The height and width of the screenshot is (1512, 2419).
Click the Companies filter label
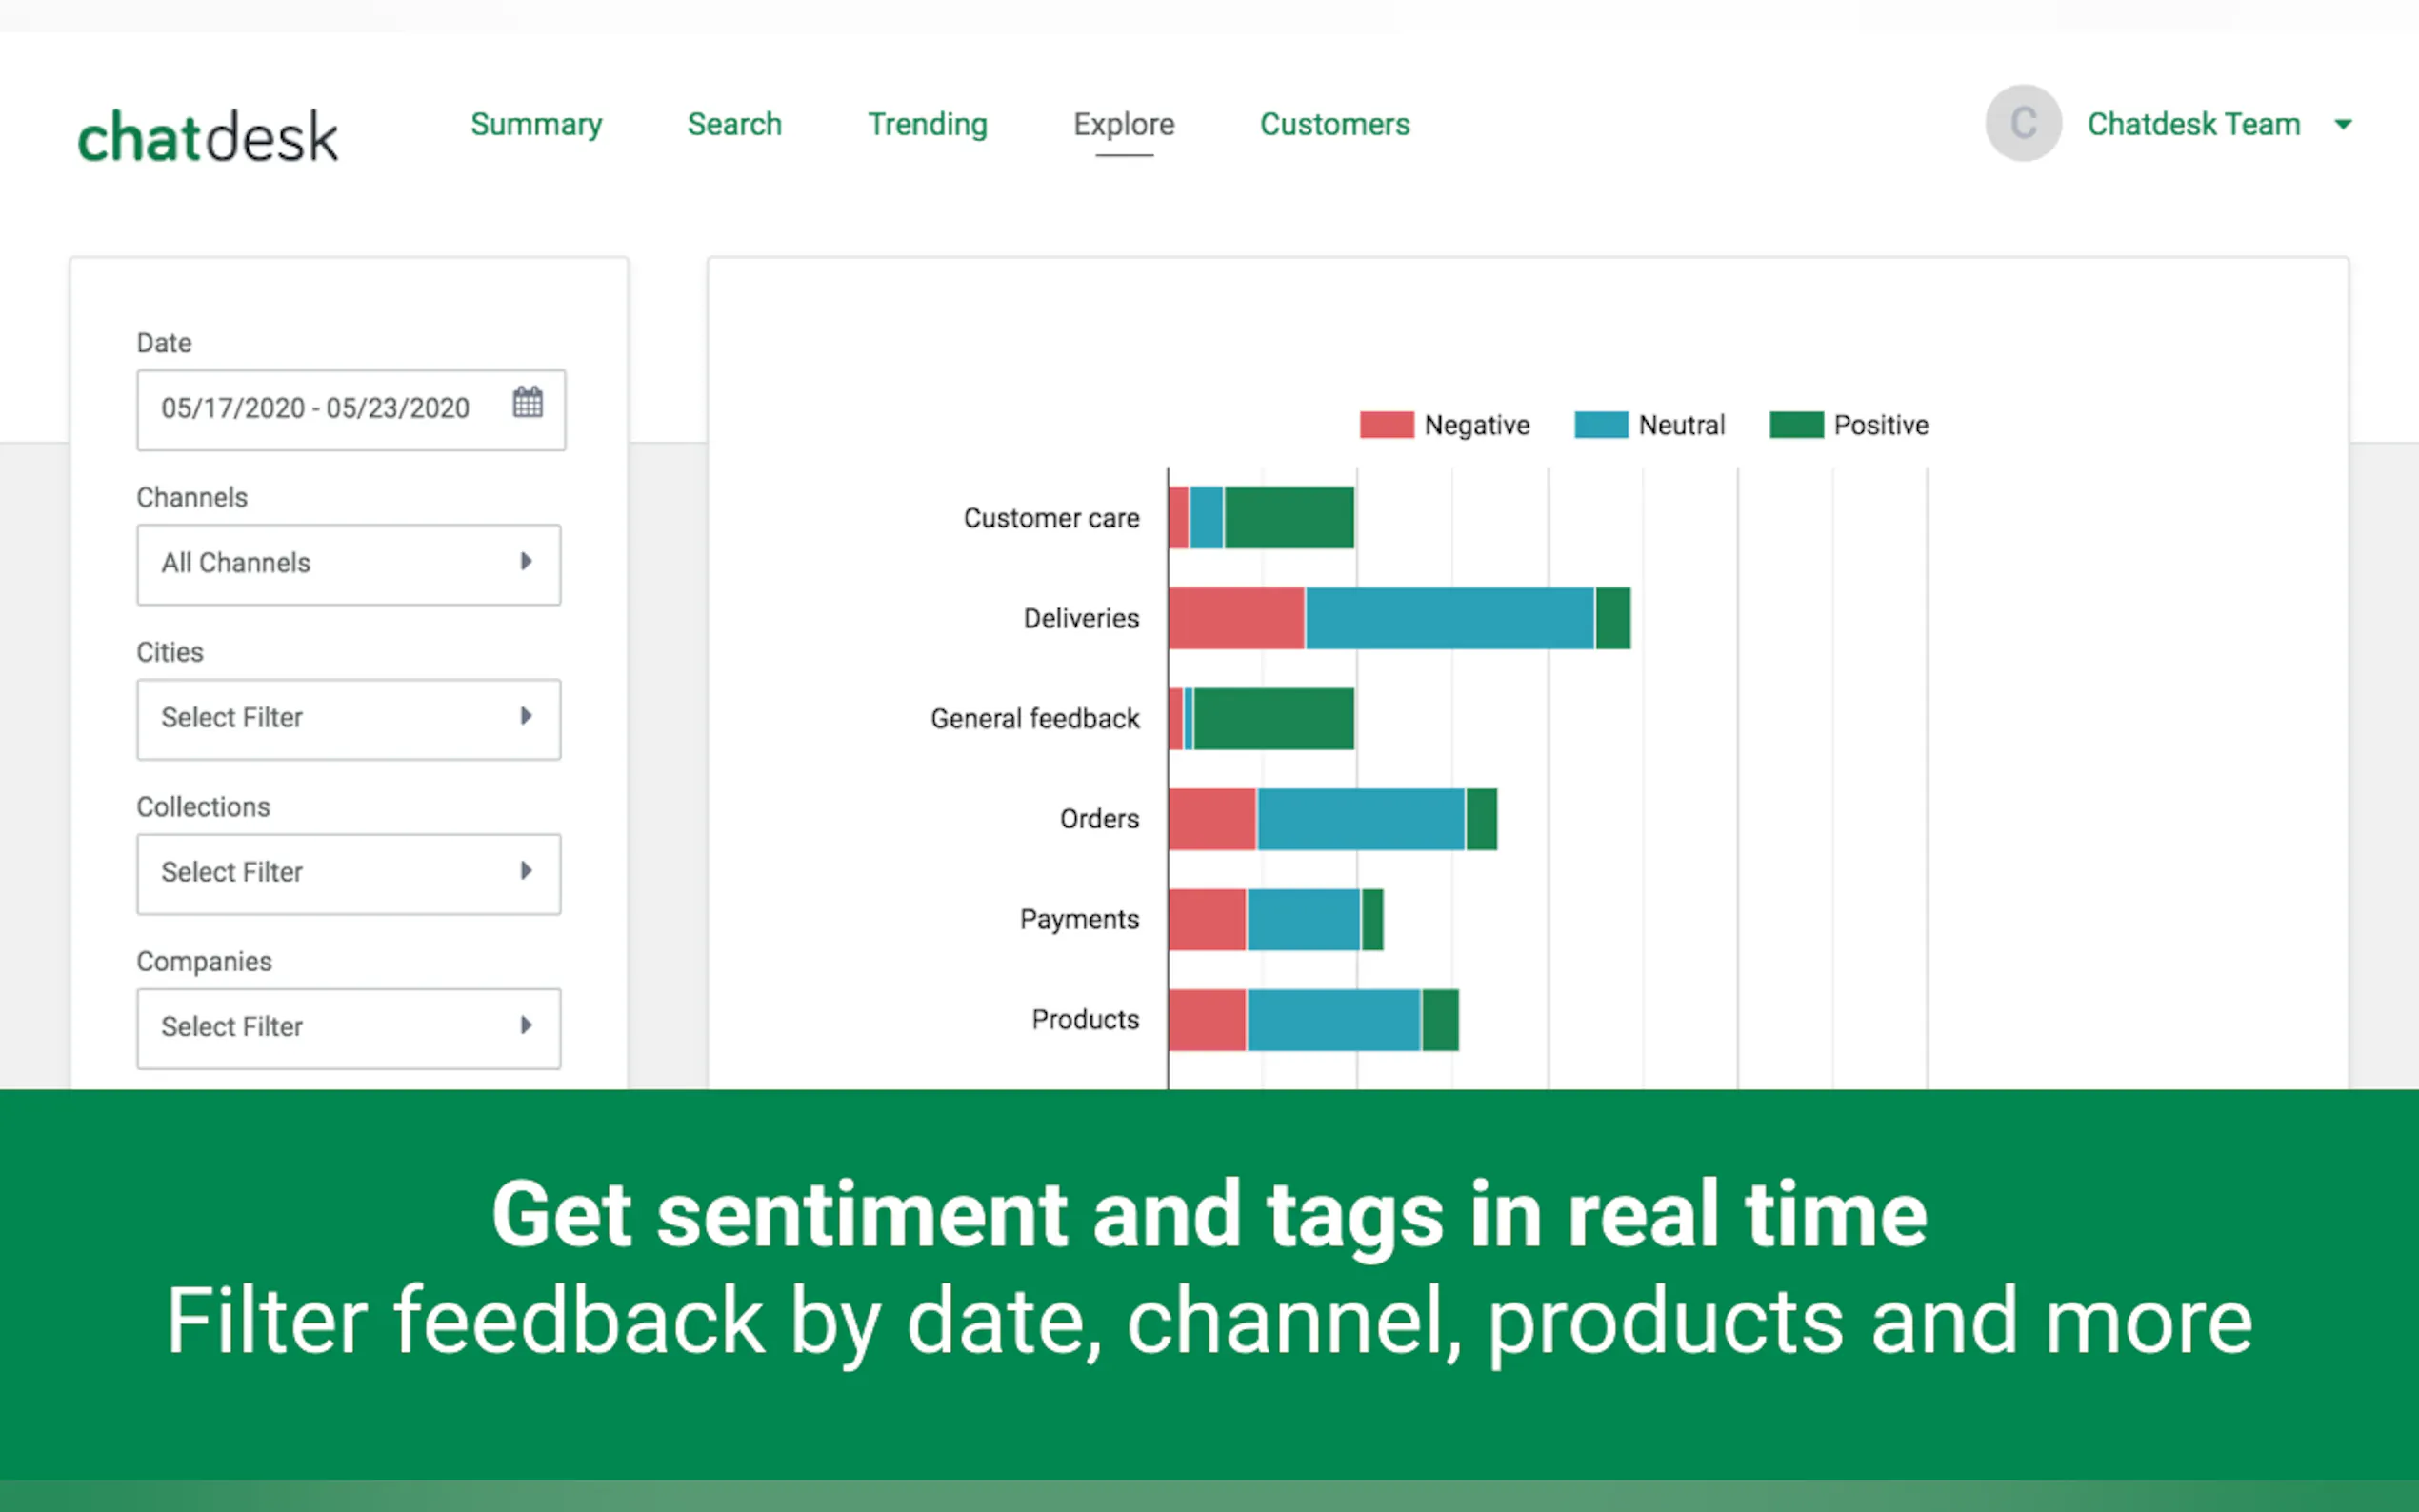204,961
